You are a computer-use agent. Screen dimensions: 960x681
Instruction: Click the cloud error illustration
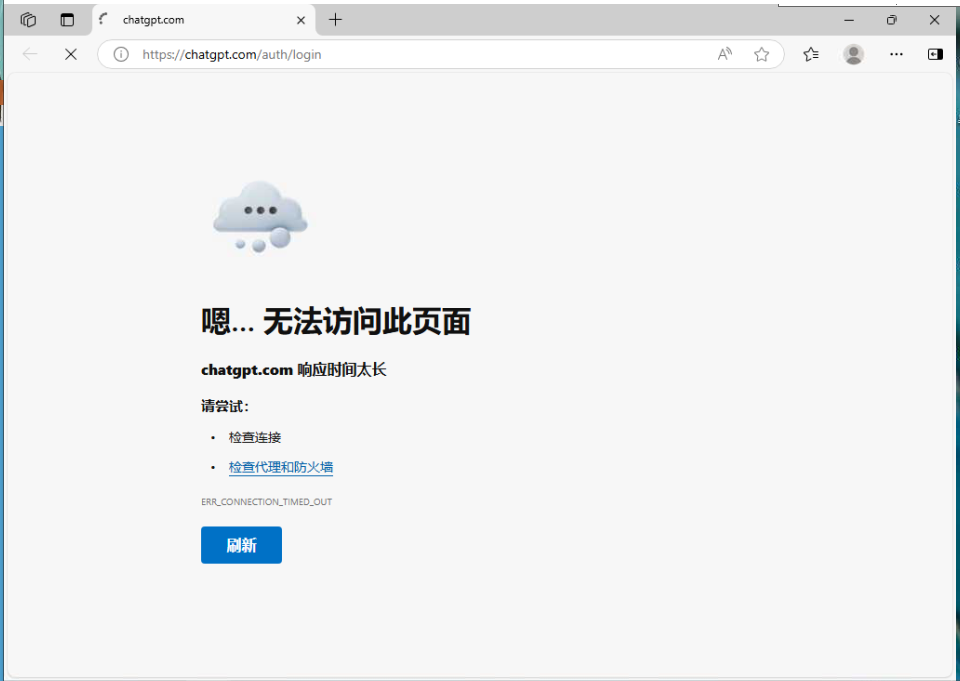260,216
